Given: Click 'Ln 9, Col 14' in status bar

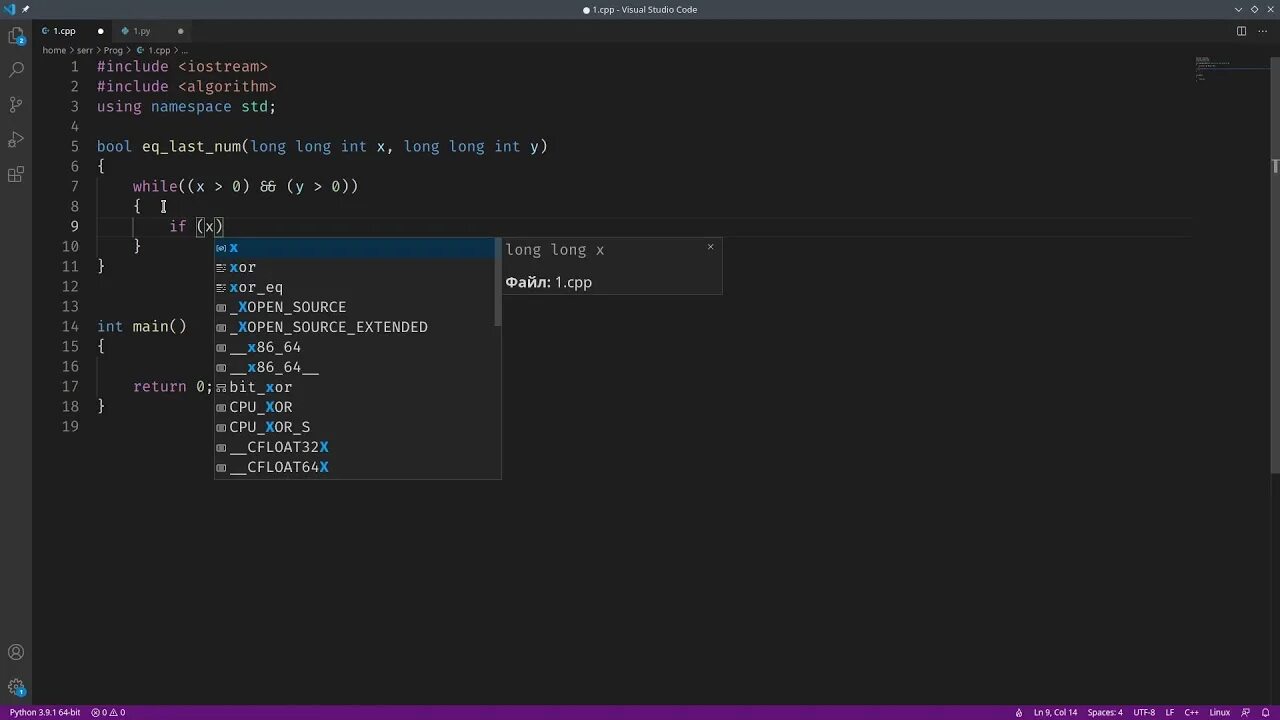Looking at the screenshot, I should pyautogui.click(x=1055, y=712).
